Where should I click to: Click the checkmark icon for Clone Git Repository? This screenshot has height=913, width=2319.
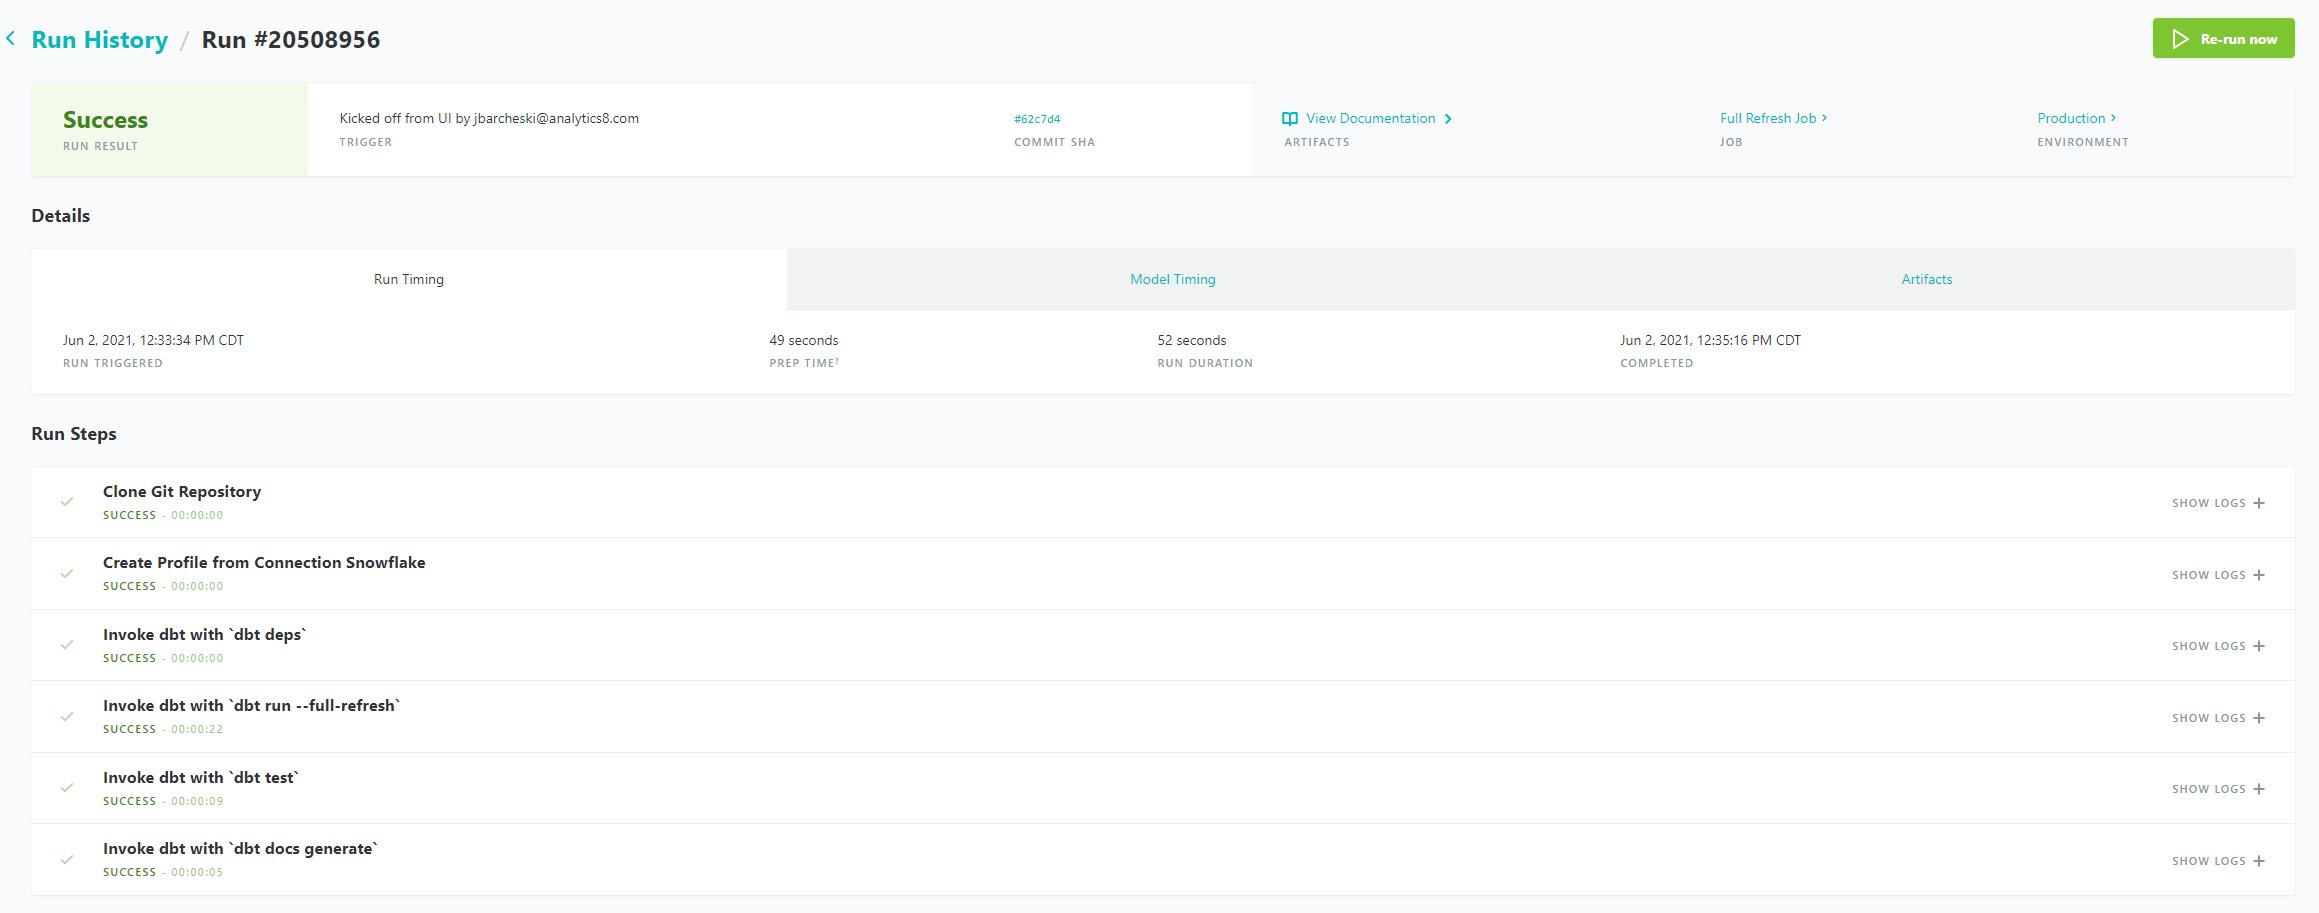pos(67,502)
